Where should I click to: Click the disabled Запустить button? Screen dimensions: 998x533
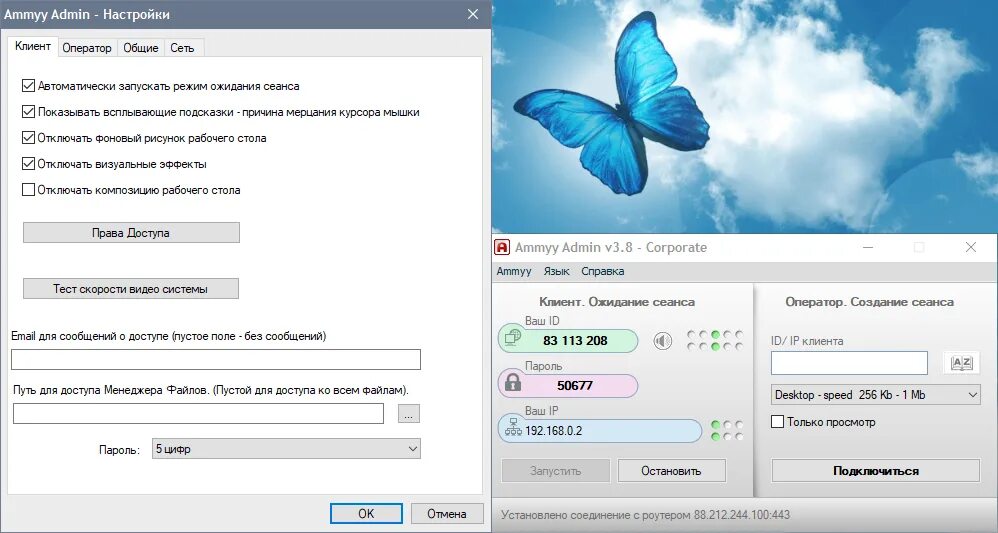click(556, 471)
